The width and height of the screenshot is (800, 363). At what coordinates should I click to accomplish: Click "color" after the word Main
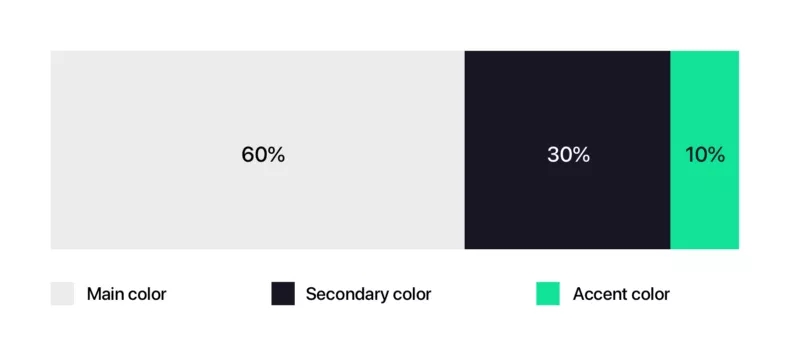click(146, 294)
